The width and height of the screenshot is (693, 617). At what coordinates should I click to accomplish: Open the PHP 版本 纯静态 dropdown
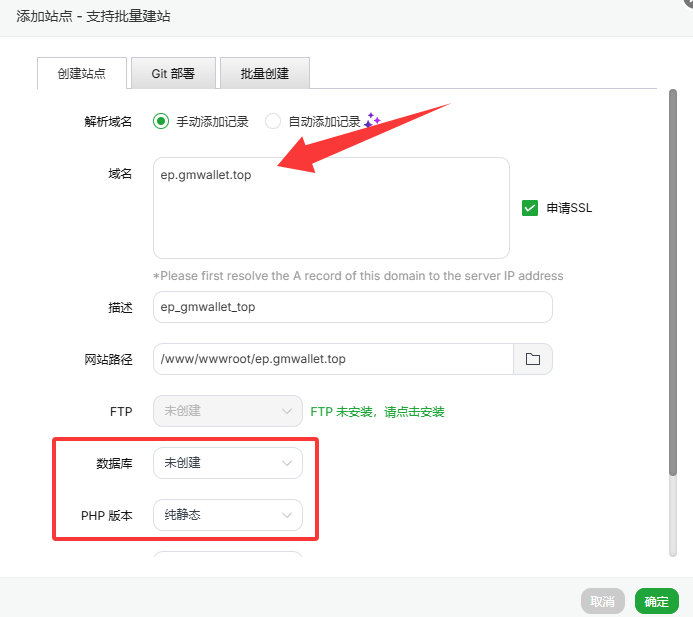pos(227,515)
